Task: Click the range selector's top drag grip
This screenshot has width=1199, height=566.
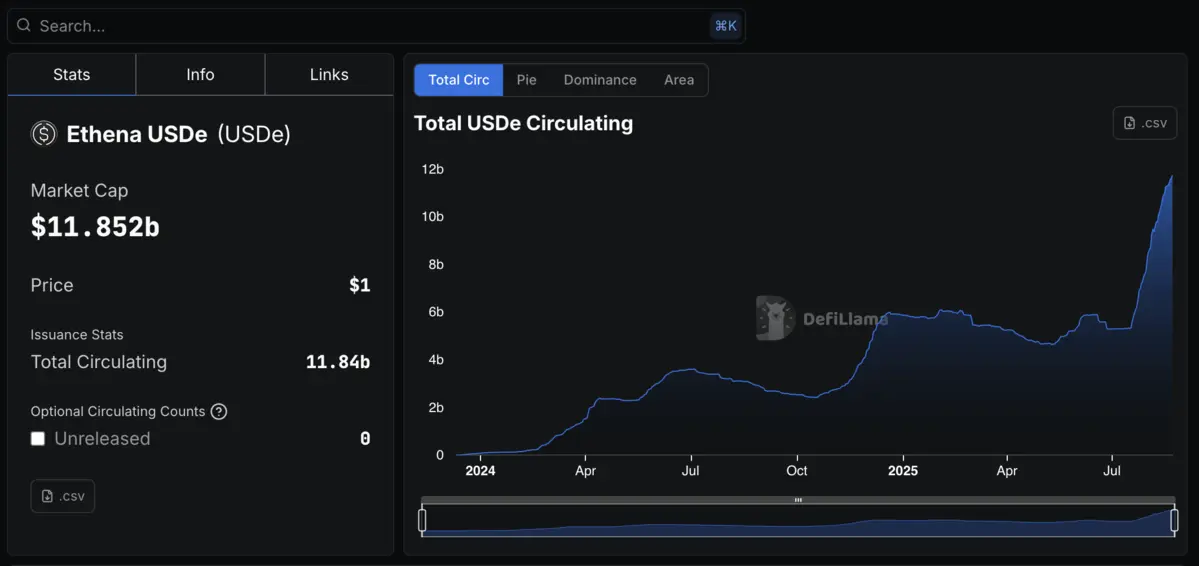Action: [x=798, y=500]
